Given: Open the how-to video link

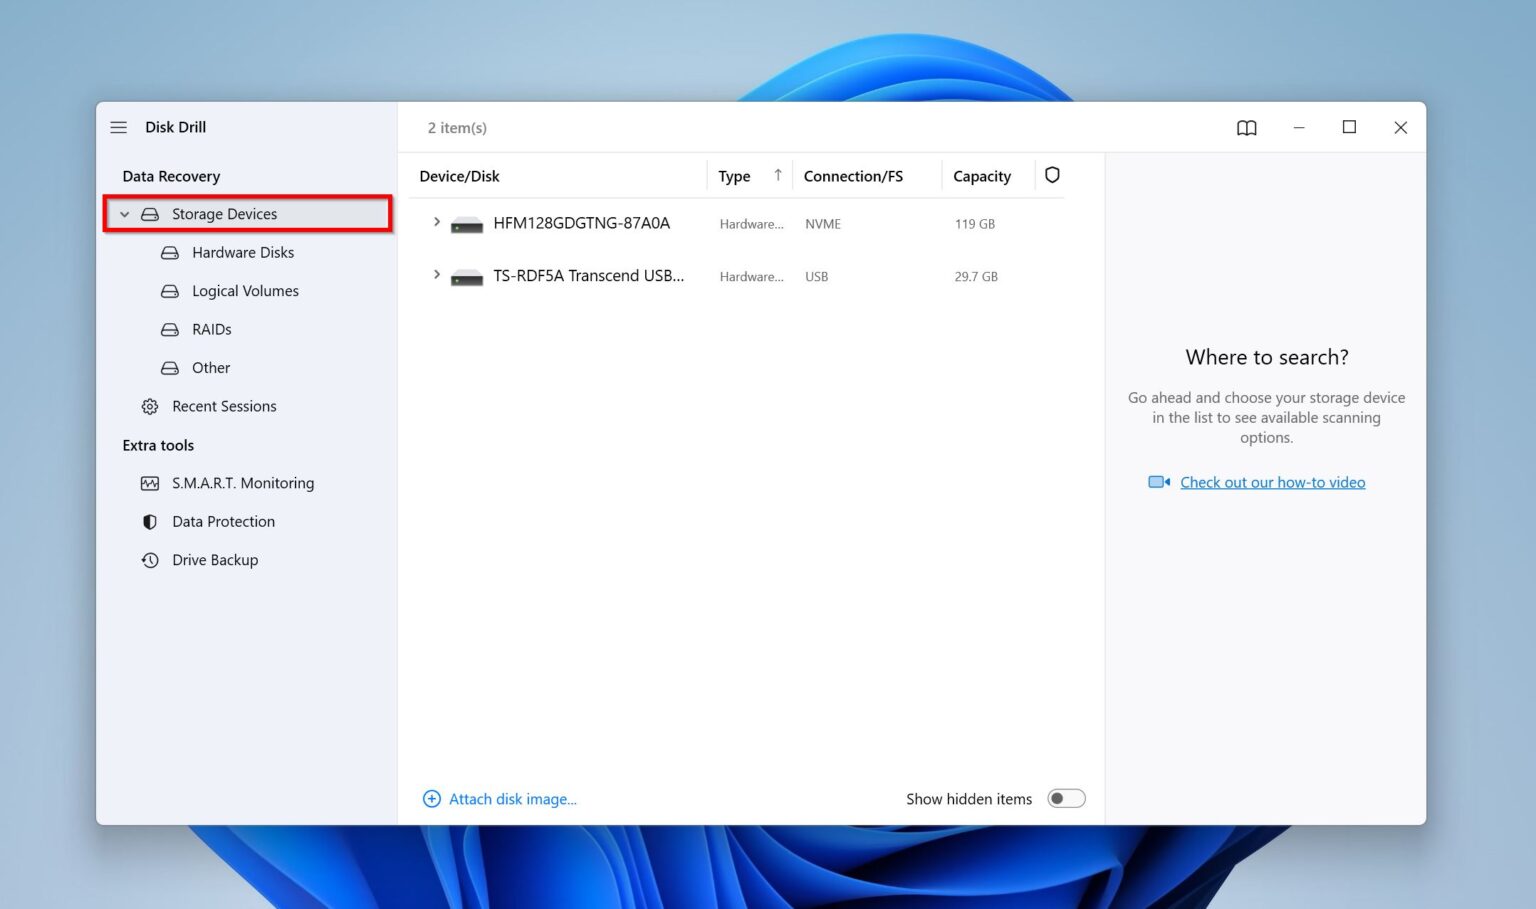Looking at the screenshot, I should [x=1272, y=482].
